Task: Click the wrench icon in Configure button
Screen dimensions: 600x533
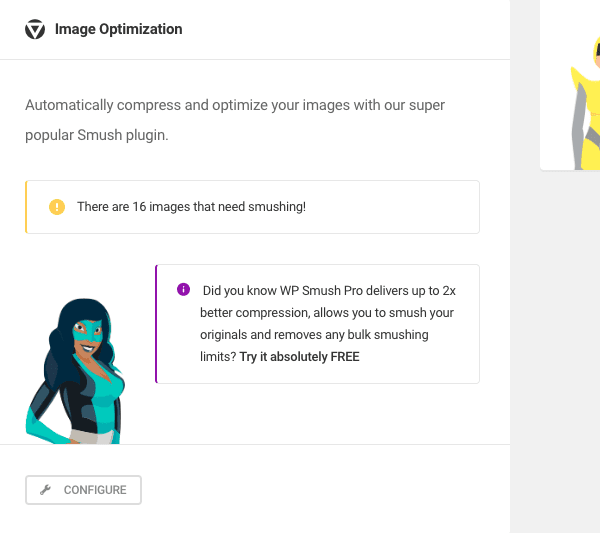Action: (46, 490)
